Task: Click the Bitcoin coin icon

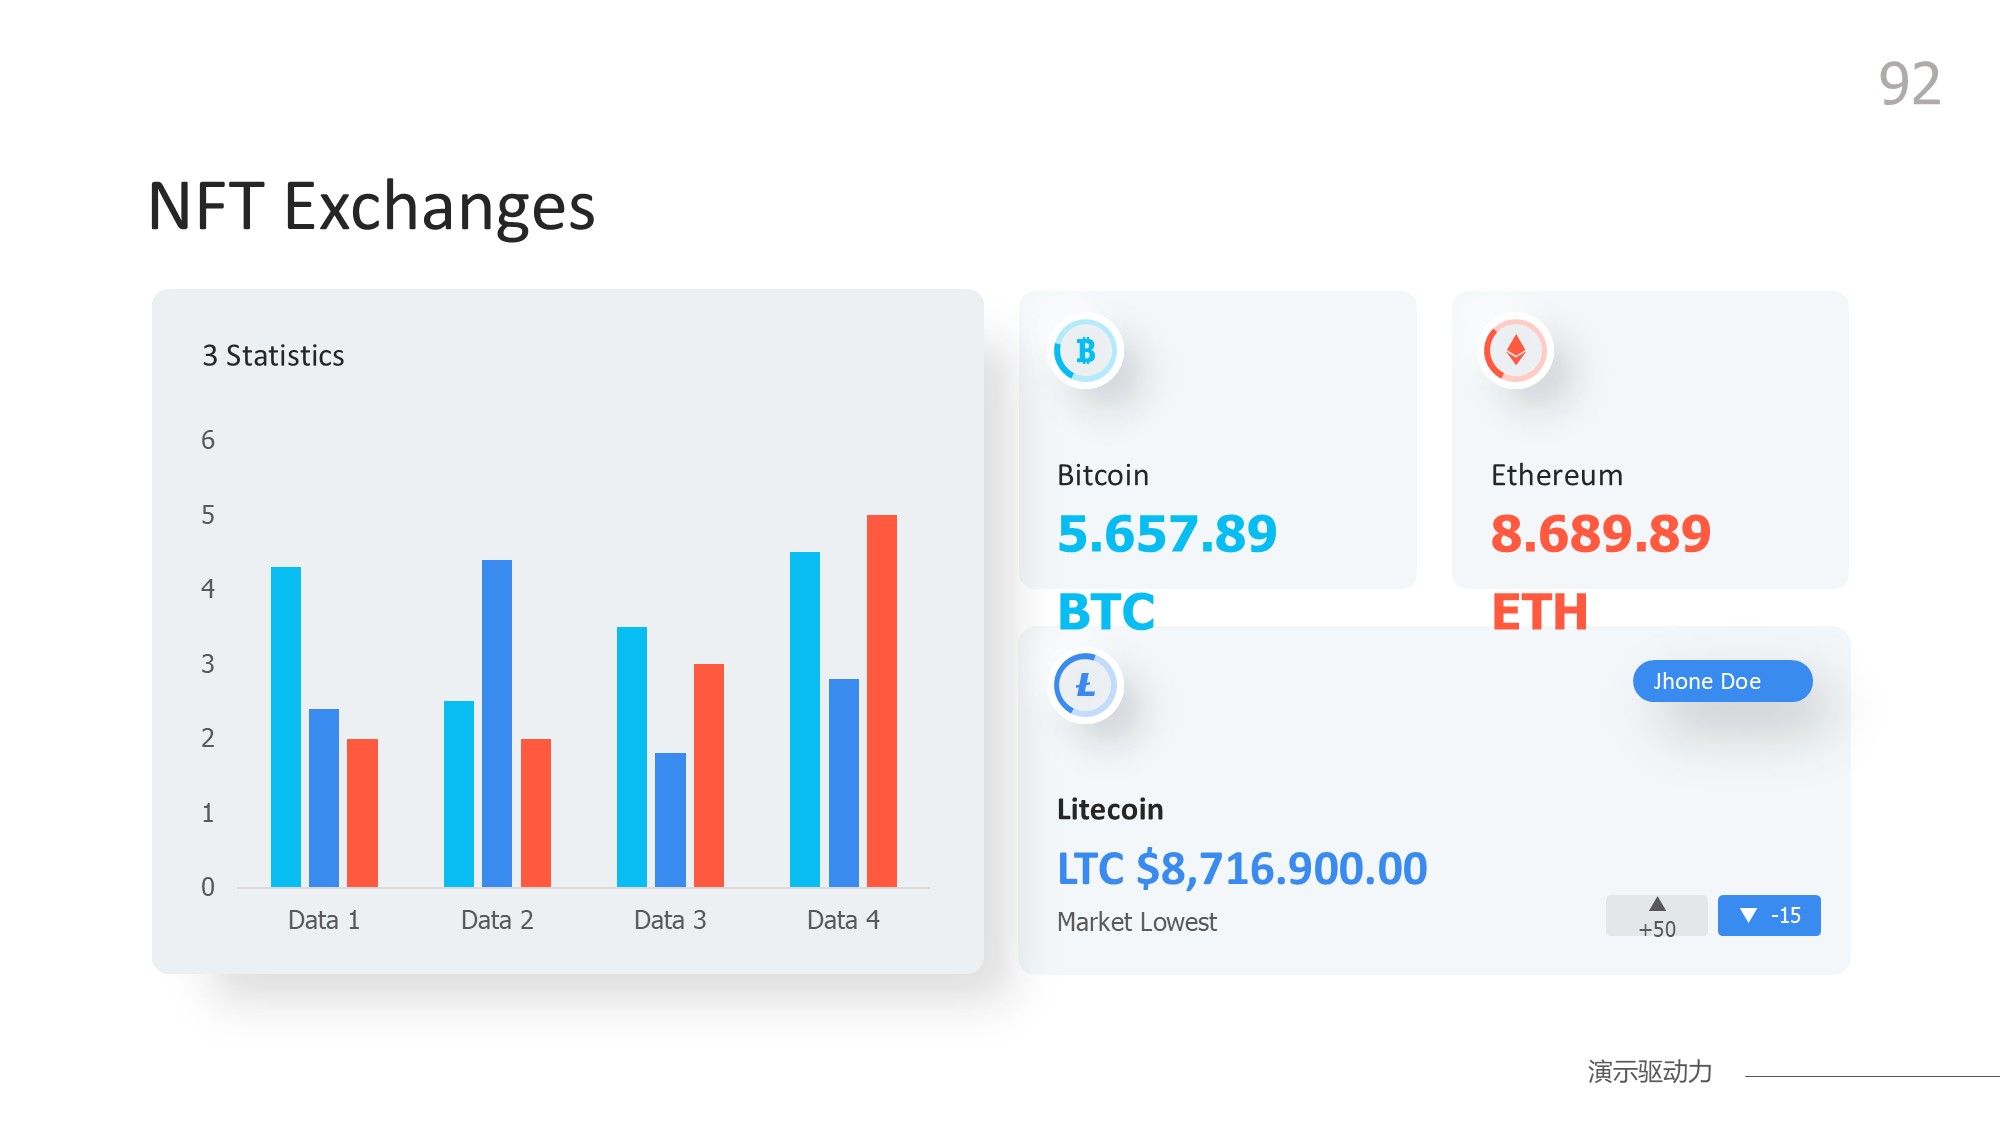Action: [x=1086, y=351]
